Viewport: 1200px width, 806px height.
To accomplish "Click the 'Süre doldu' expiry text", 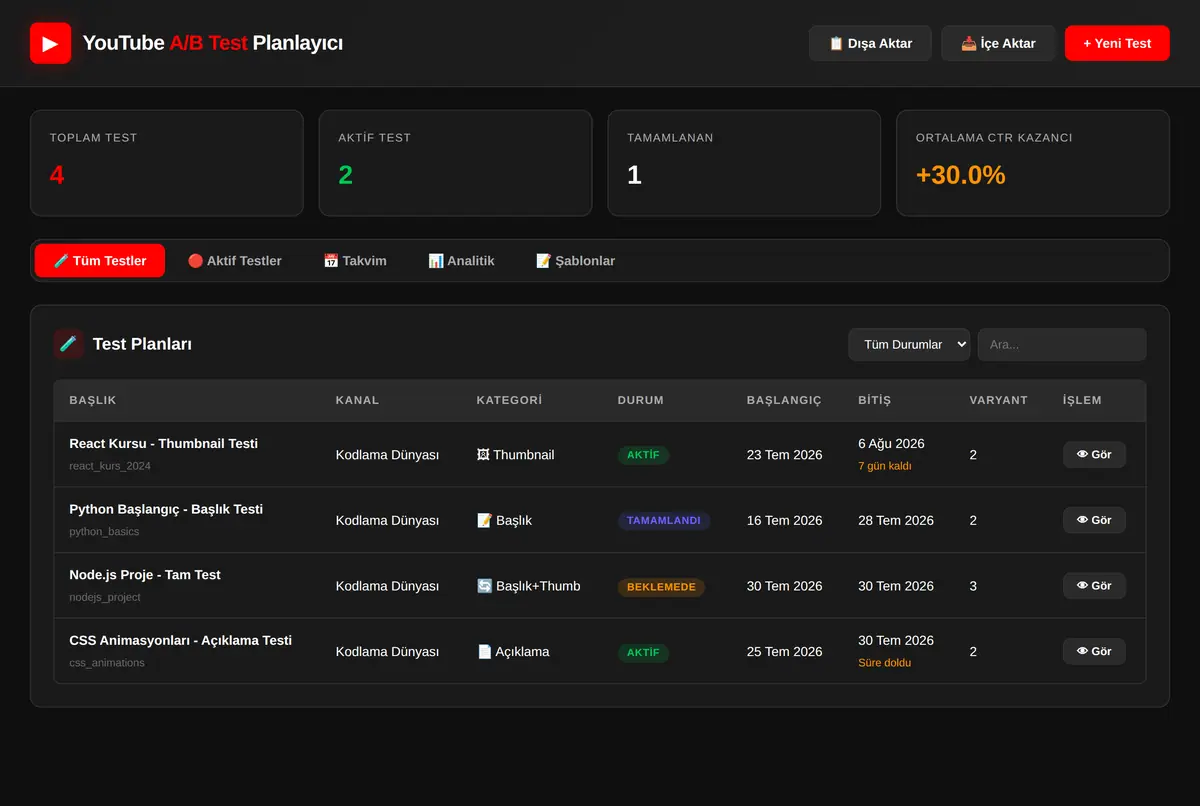I will (885, 663).
